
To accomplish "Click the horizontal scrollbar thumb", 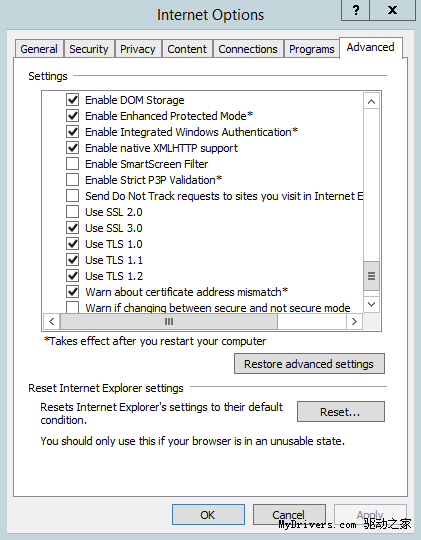I will pos(169,321).
